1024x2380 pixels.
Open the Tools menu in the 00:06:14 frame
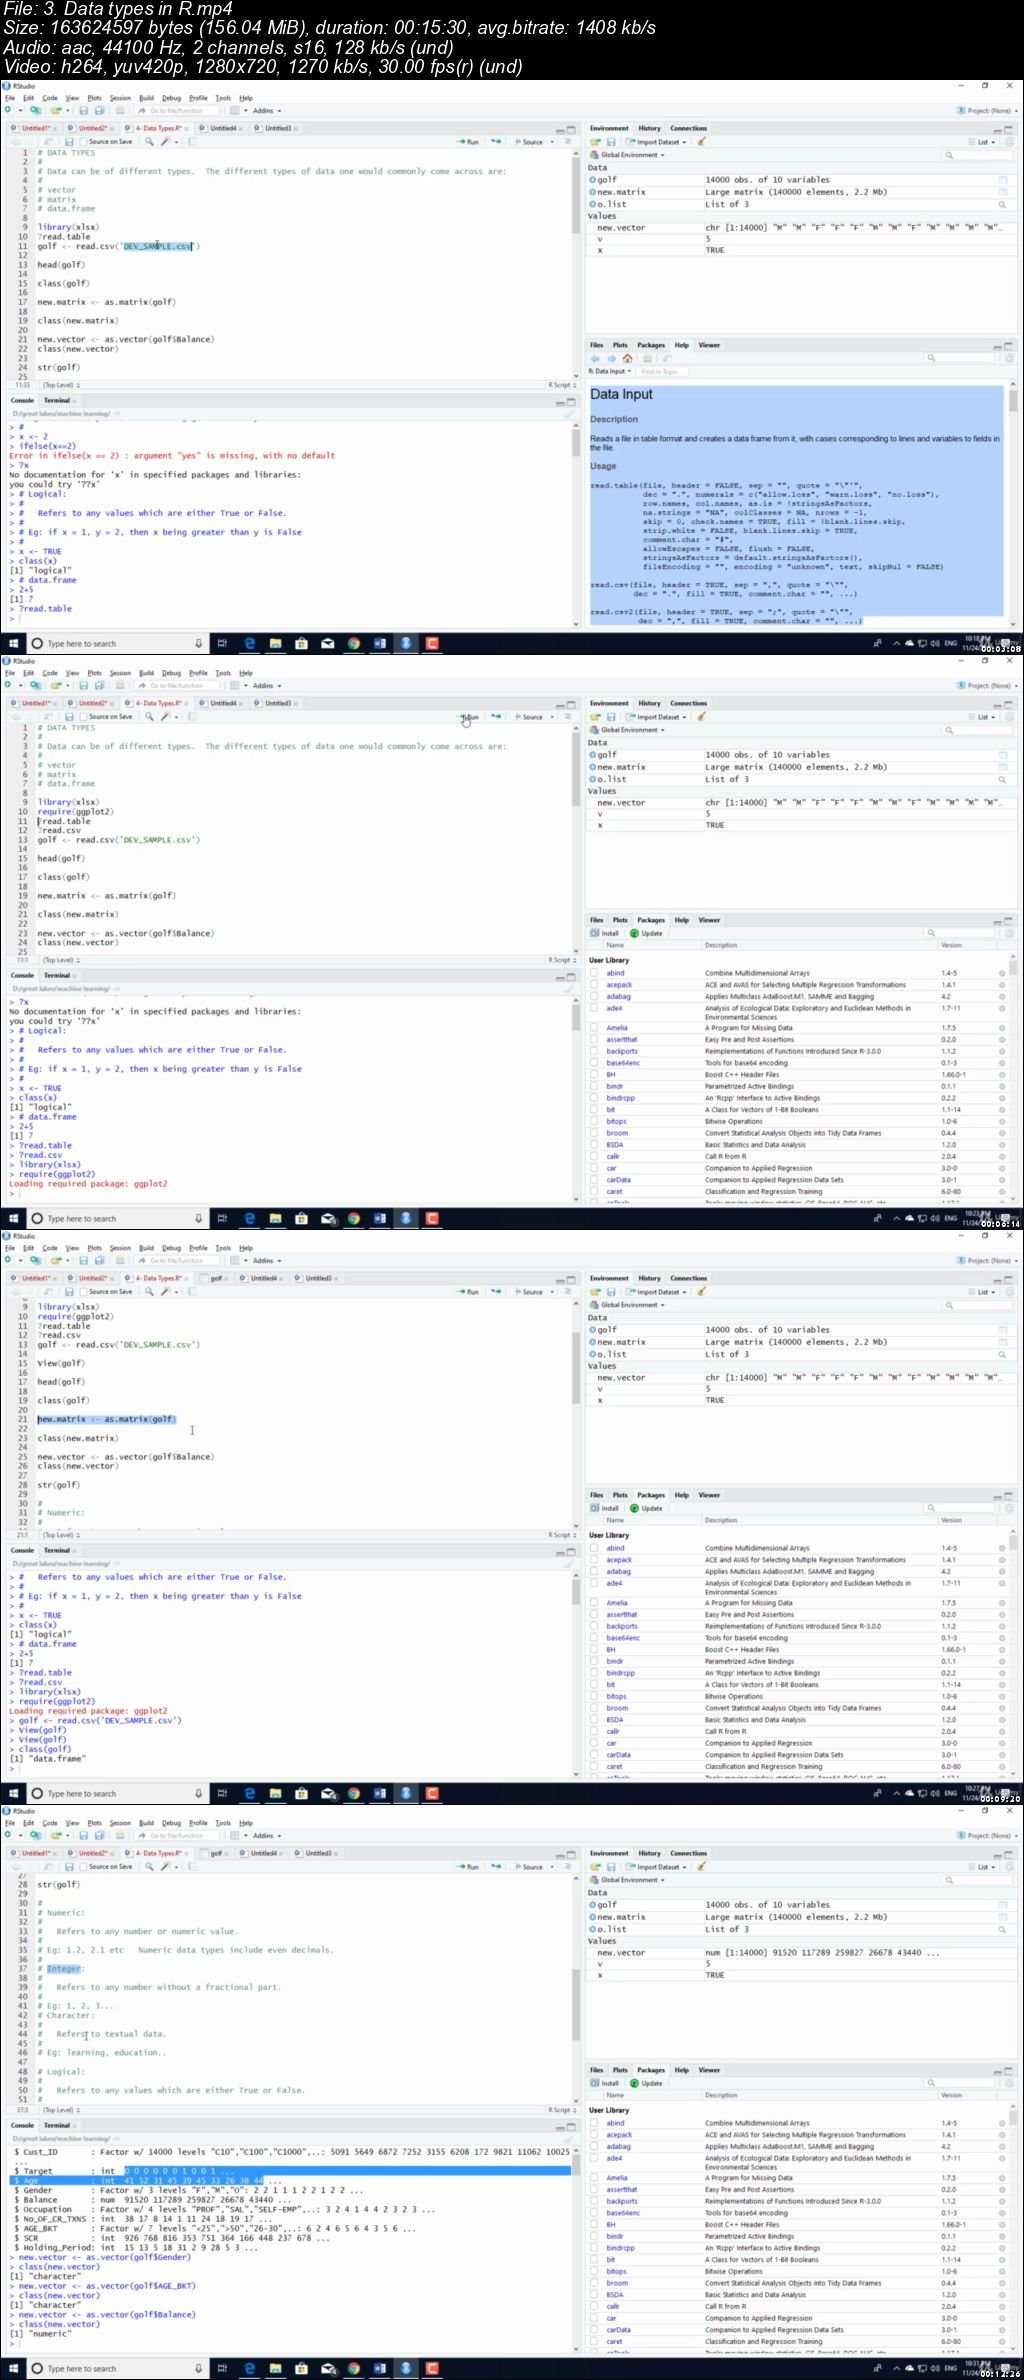(x=223, y=673)
